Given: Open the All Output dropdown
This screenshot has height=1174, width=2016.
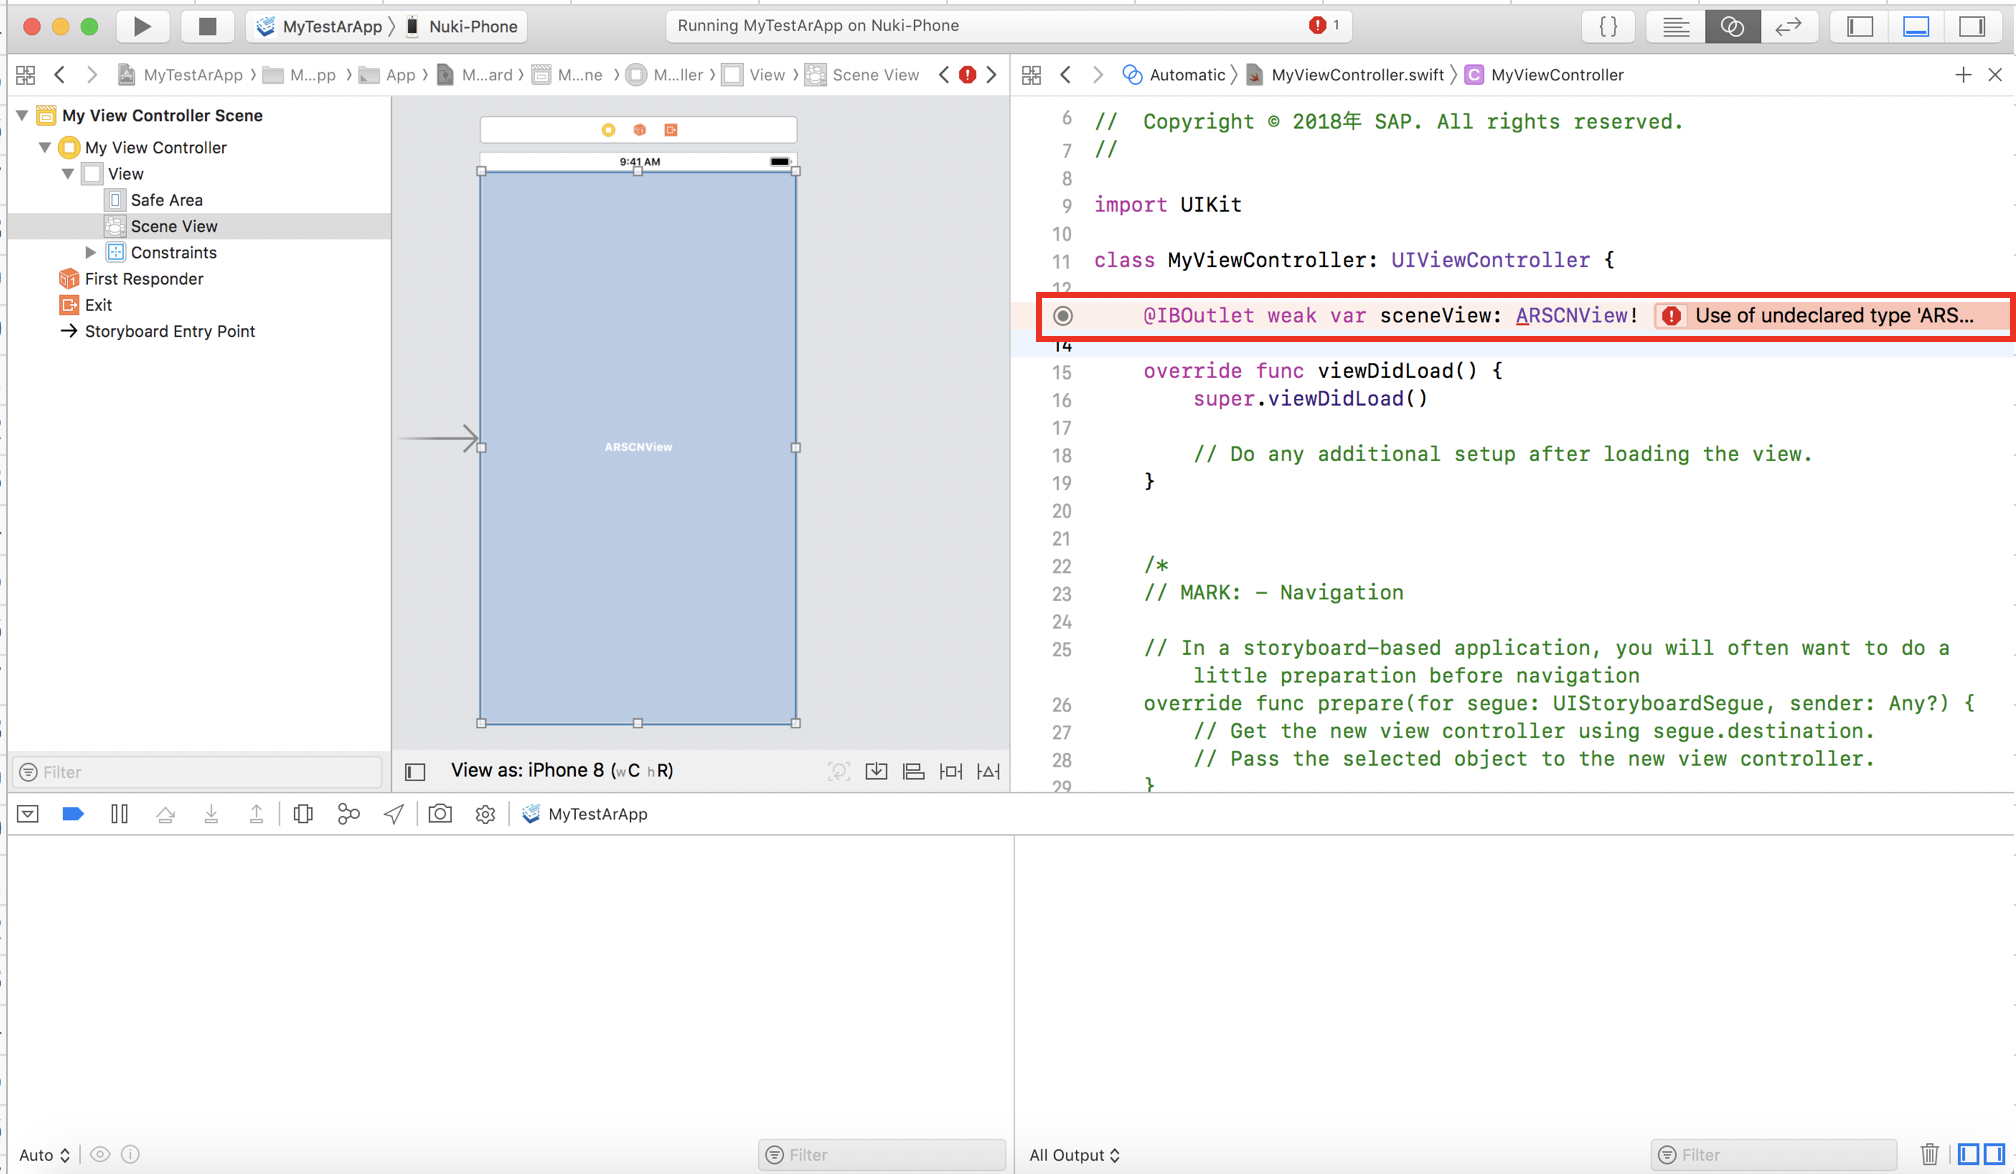Looking at the screenshot, I should (1074, 1155).
